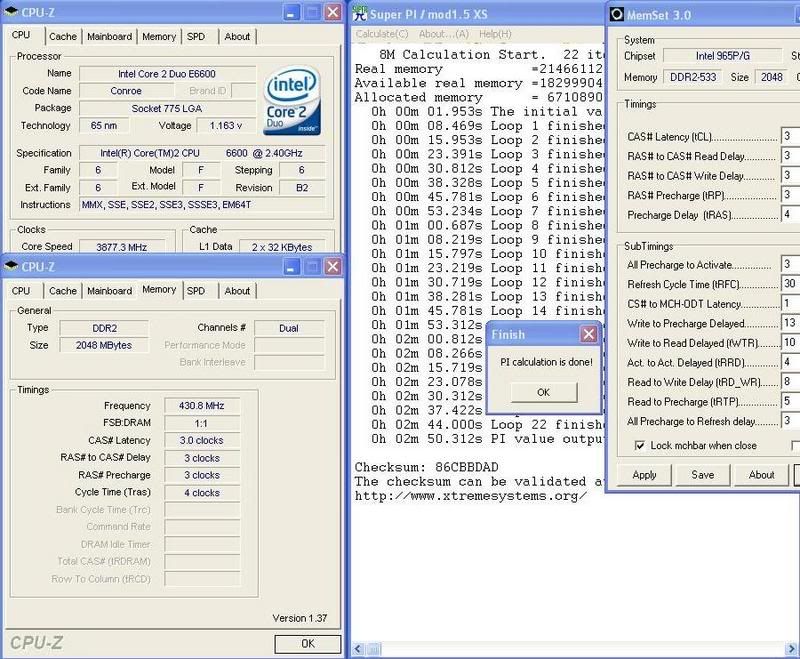Open the RAS# Precharge (tRP) value box in MemSet
This screenshot has width=800, height=659.
(x=790, y=194)
